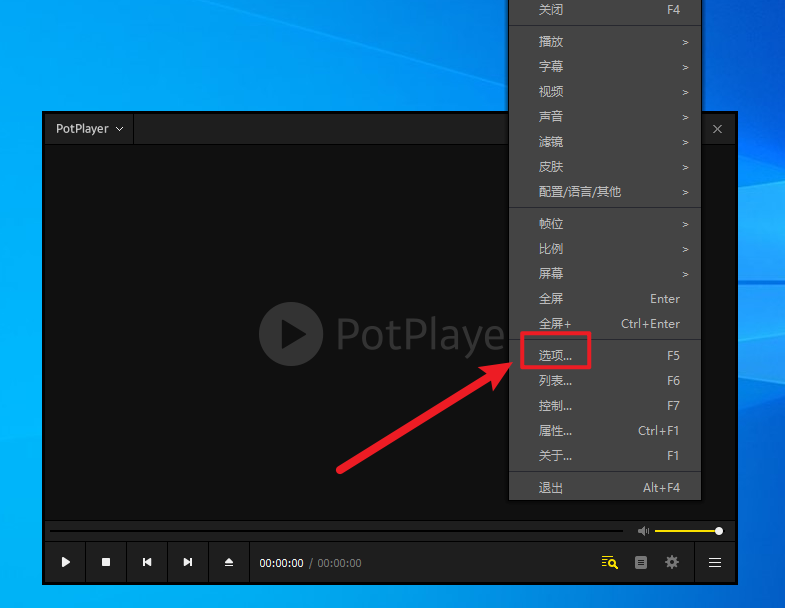
Task: Skip to the next track
Action: [x=188, y=562]
